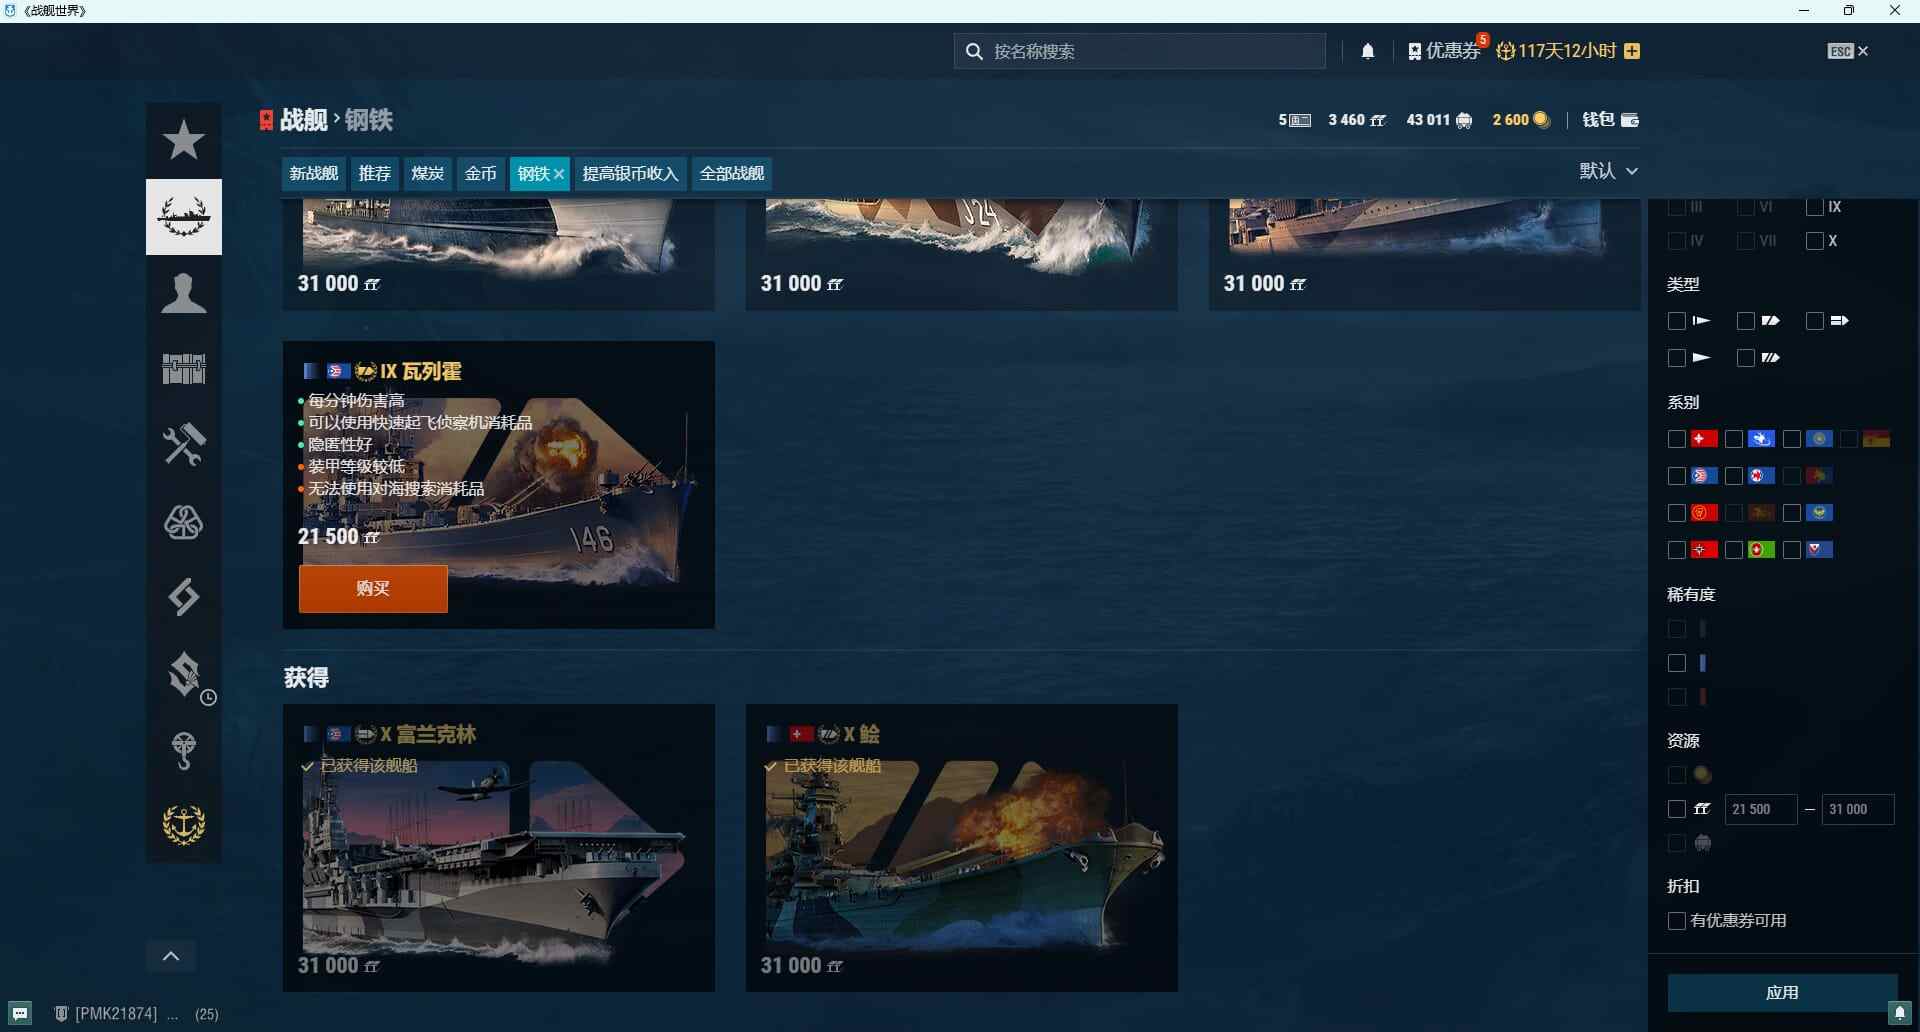The width and height of the screenshot is (1920, 1032).
Task: Click the 应用 apply filters button
Action: point(1782,993)
